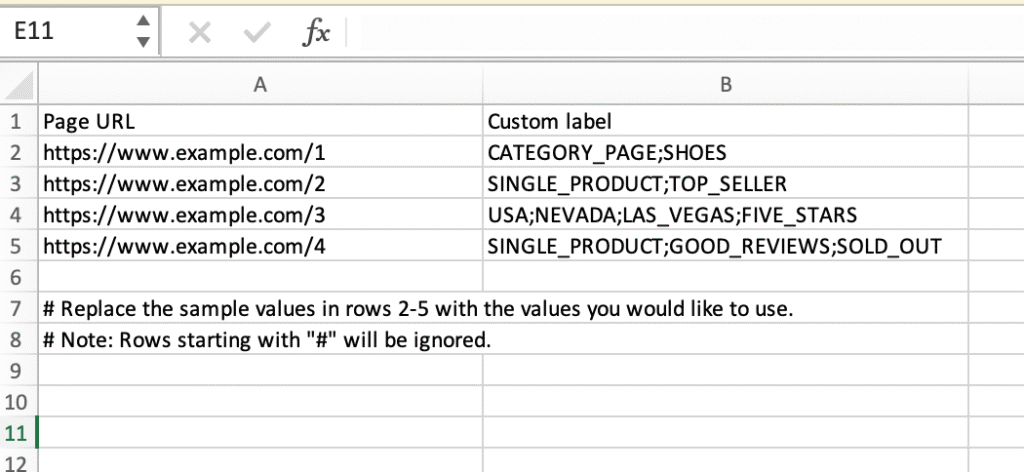This screenshot has width=1024, height=472.
Task: Click the USA;NEVADA;LAS_VEGAS;FIVE_STARS cell
Action: tap(725, 215)
